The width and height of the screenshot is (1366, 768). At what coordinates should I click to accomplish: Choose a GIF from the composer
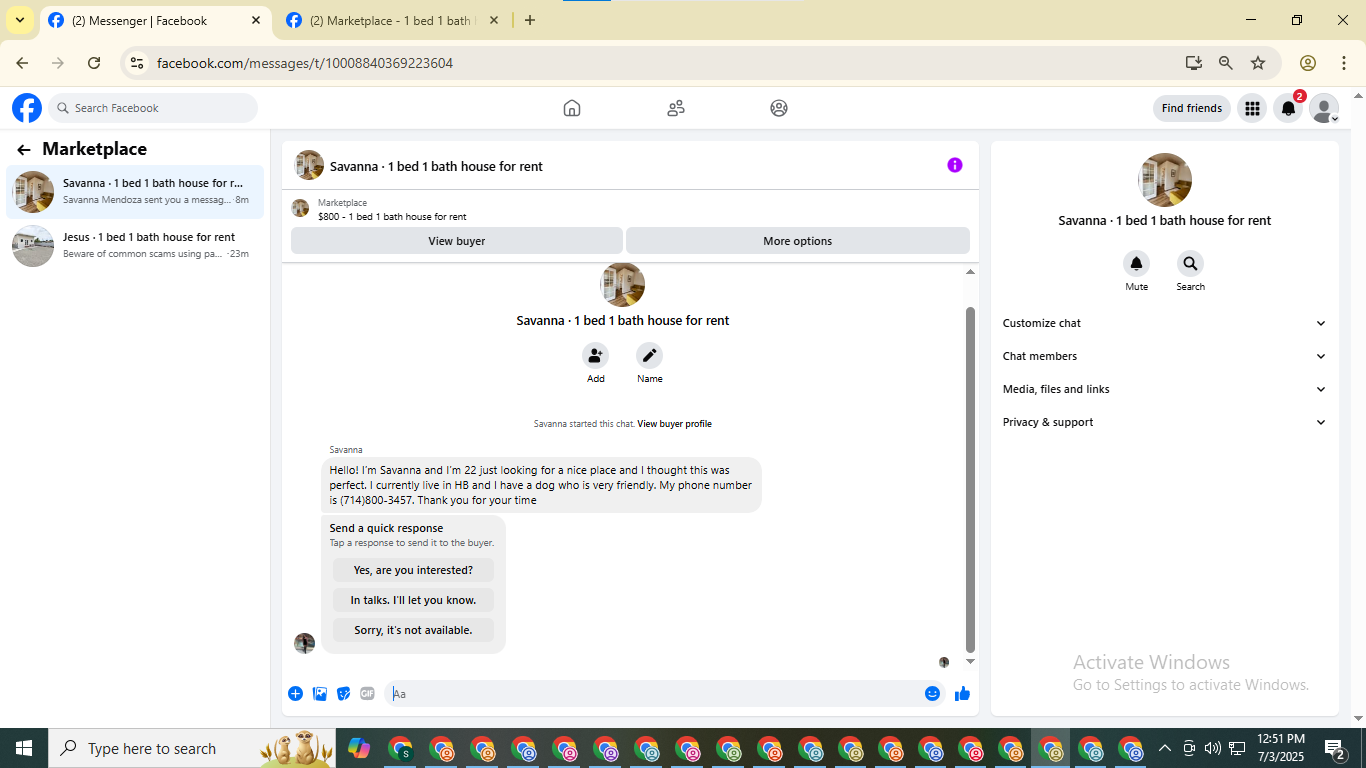(368, 694)
